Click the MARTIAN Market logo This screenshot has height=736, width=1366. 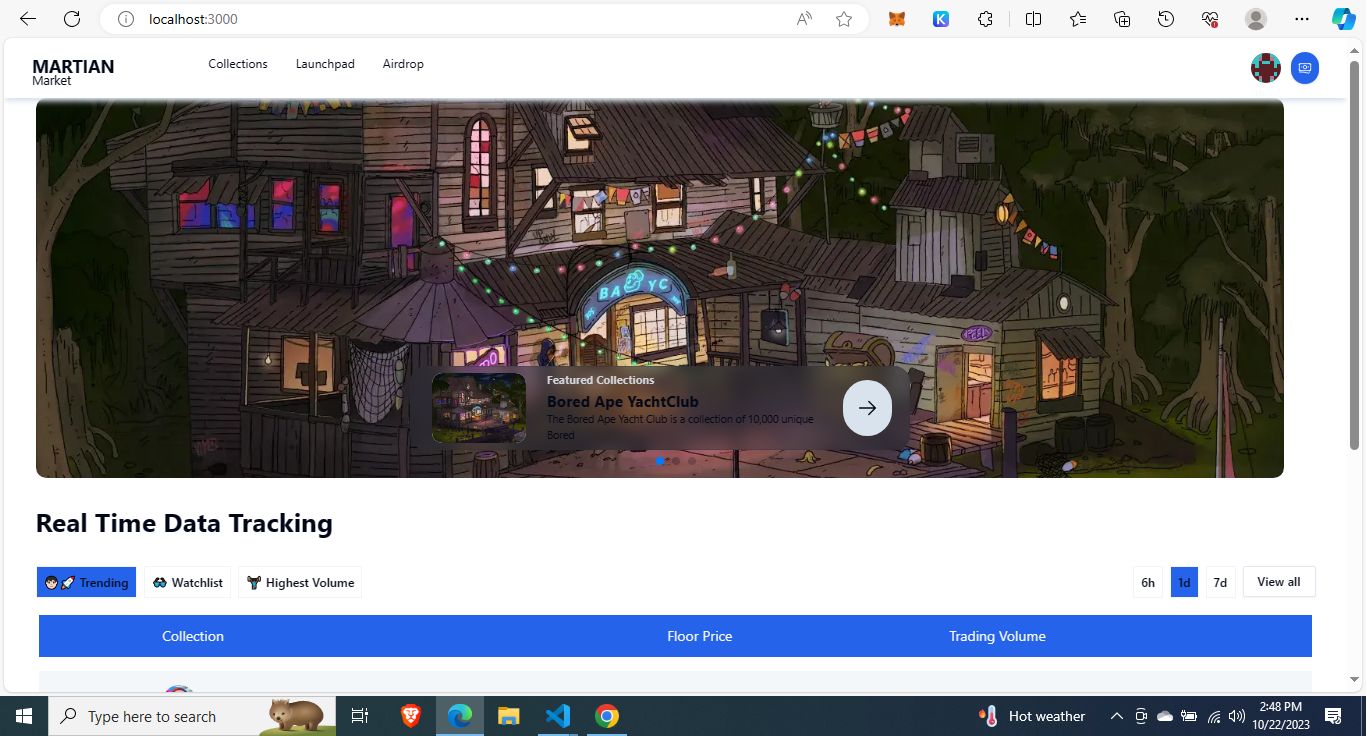(73, 71)
